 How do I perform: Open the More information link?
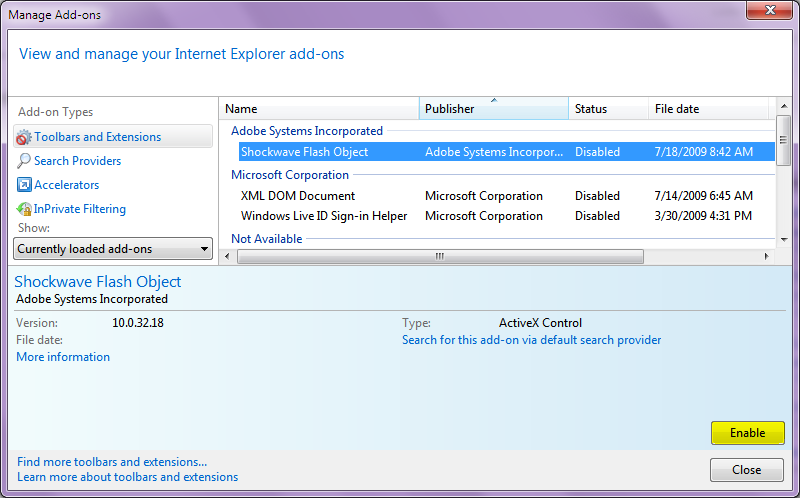(x=63, y=357)
